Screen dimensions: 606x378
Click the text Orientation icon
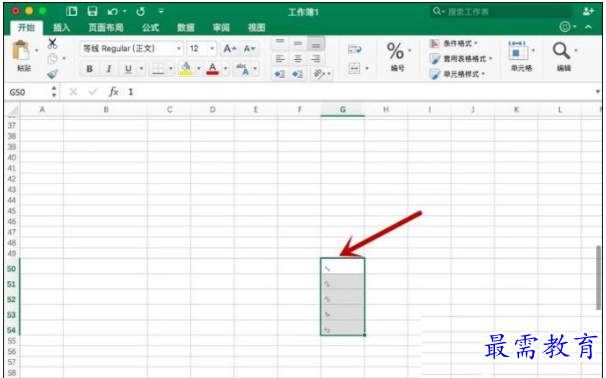point(319,73)
